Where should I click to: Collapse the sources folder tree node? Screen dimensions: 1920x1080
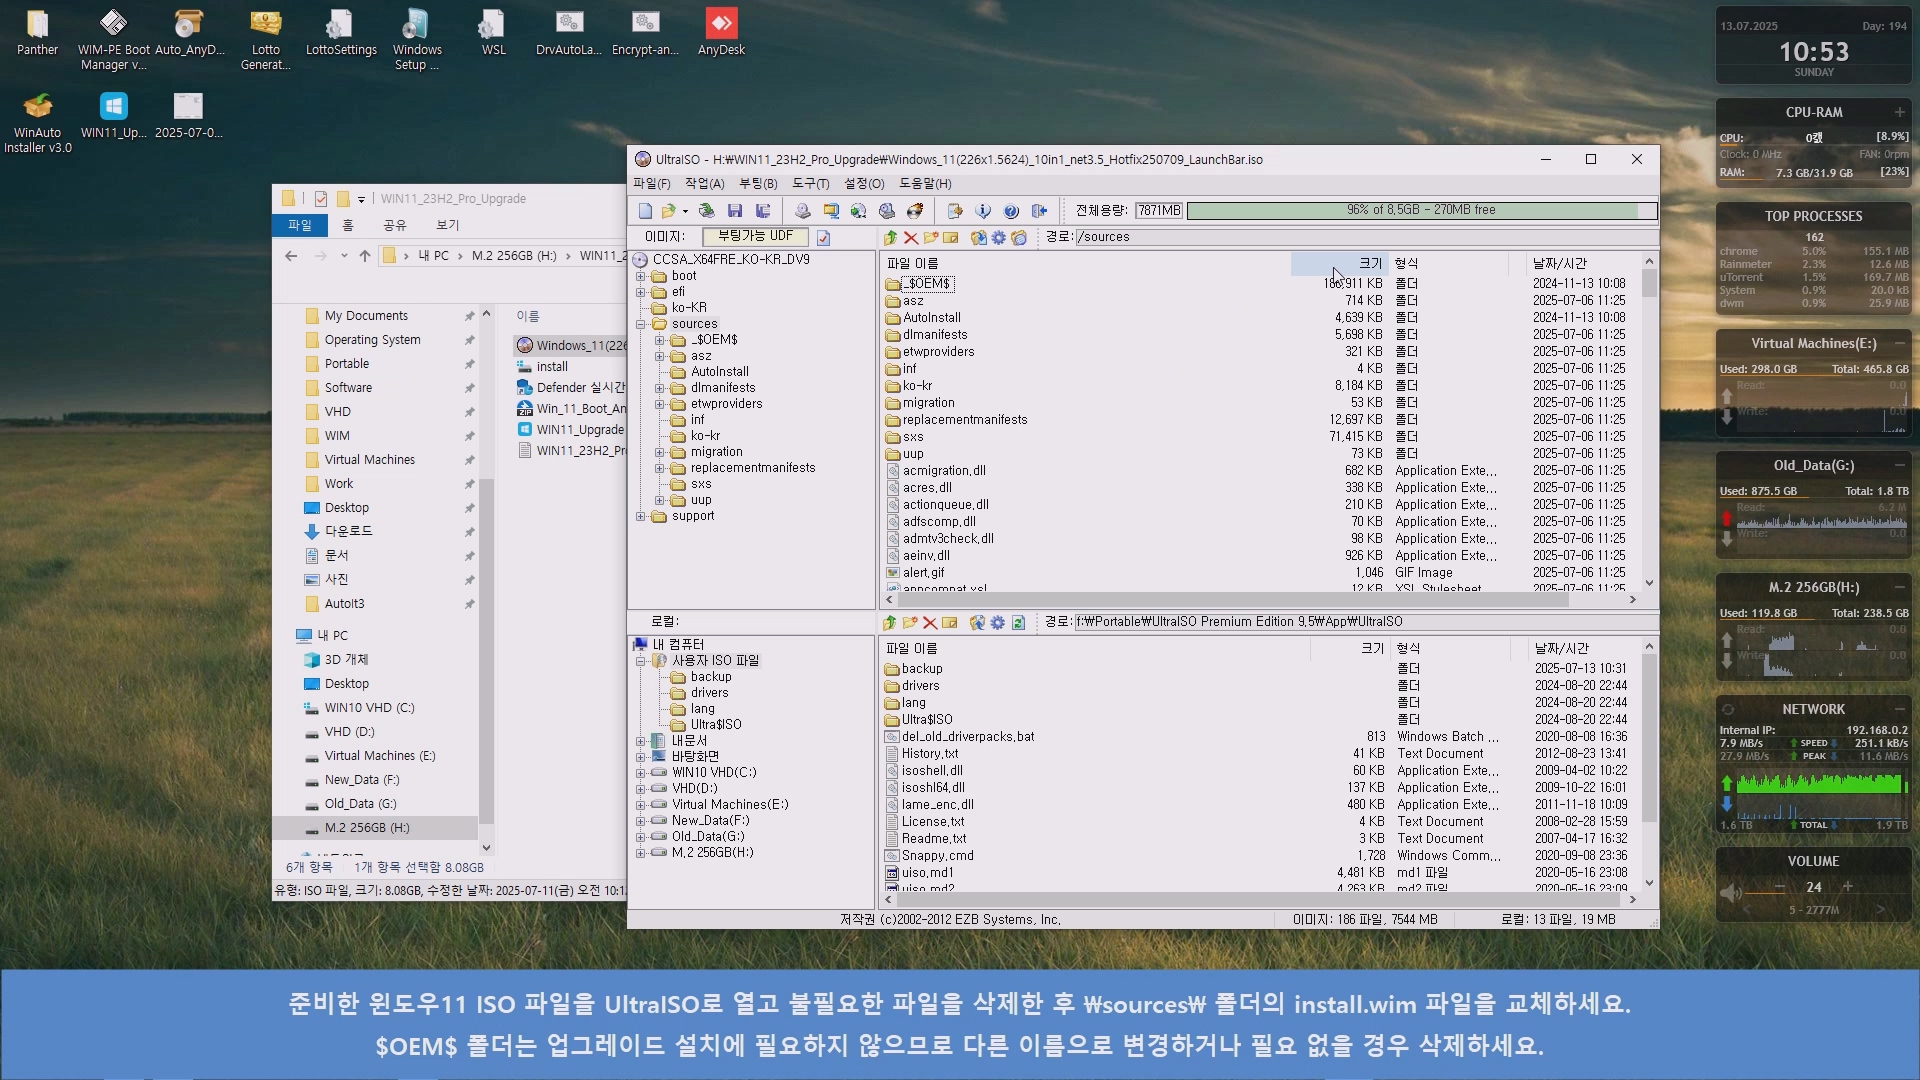641,324
